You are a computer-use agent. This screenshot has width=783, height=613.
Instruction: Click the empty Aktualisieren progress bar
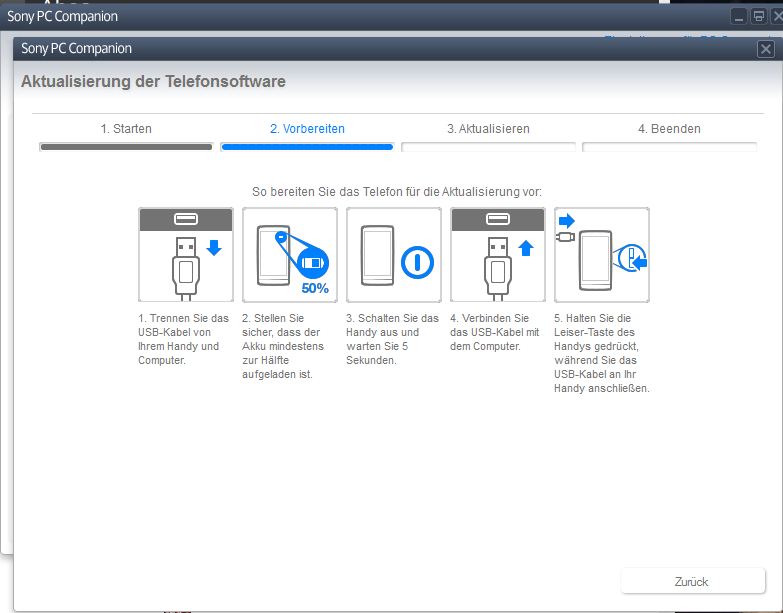tap(488, 147)
